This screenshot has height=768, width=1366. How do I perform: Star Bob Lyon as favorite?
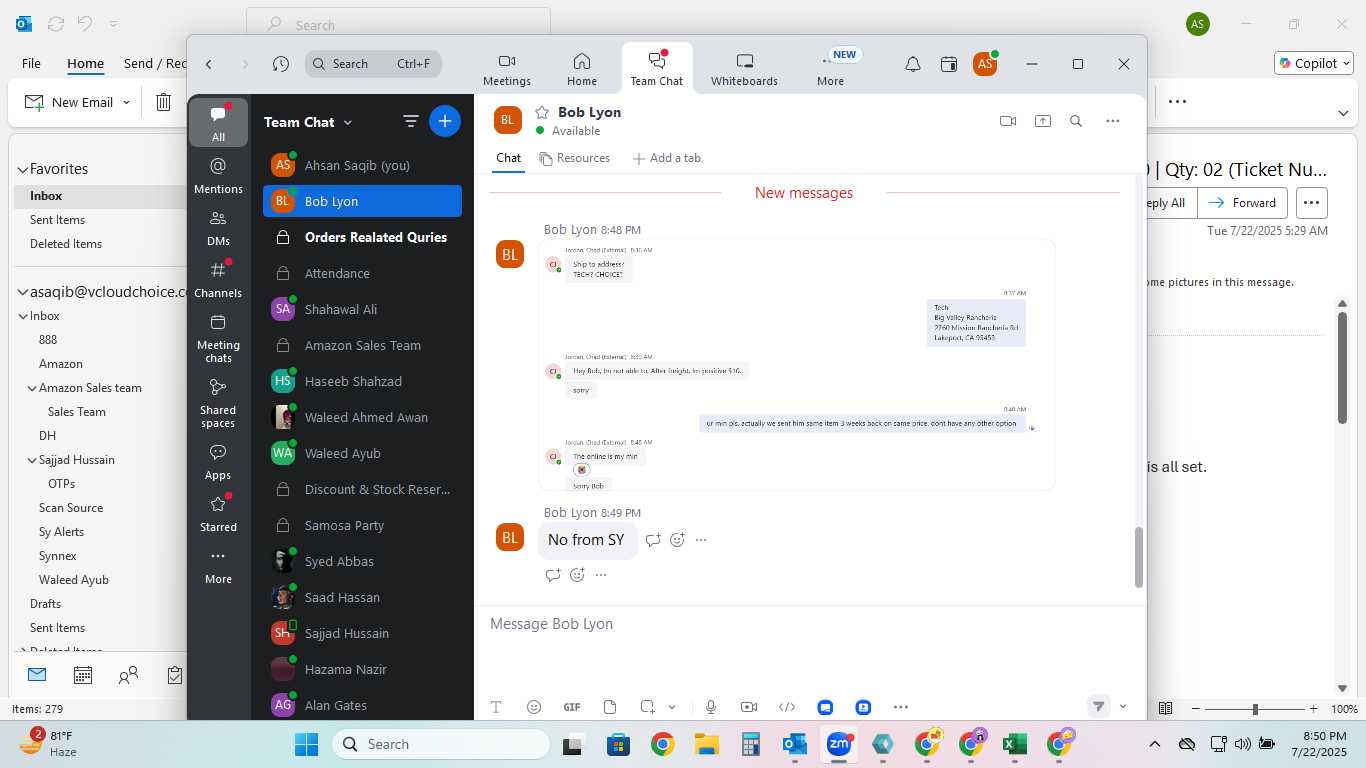click(542, 112)
